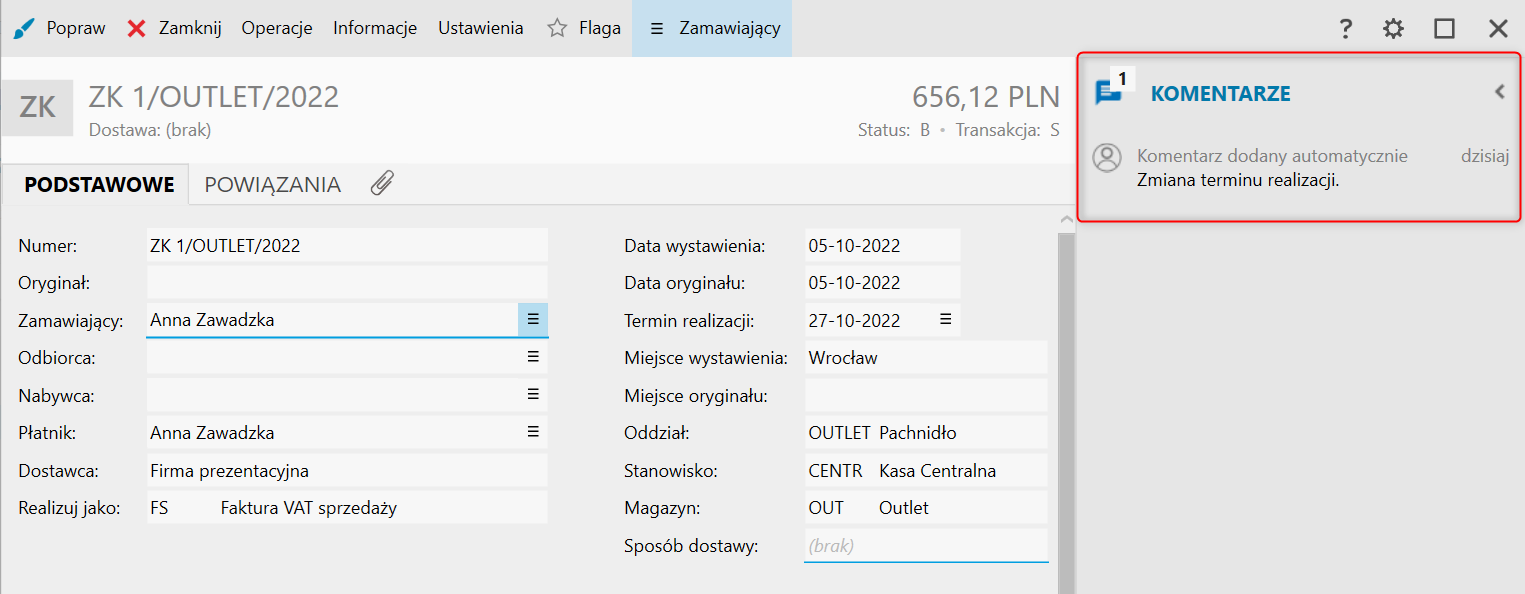Click the Miejsce wystawienia value Wrocław

[x=926, y=357]
